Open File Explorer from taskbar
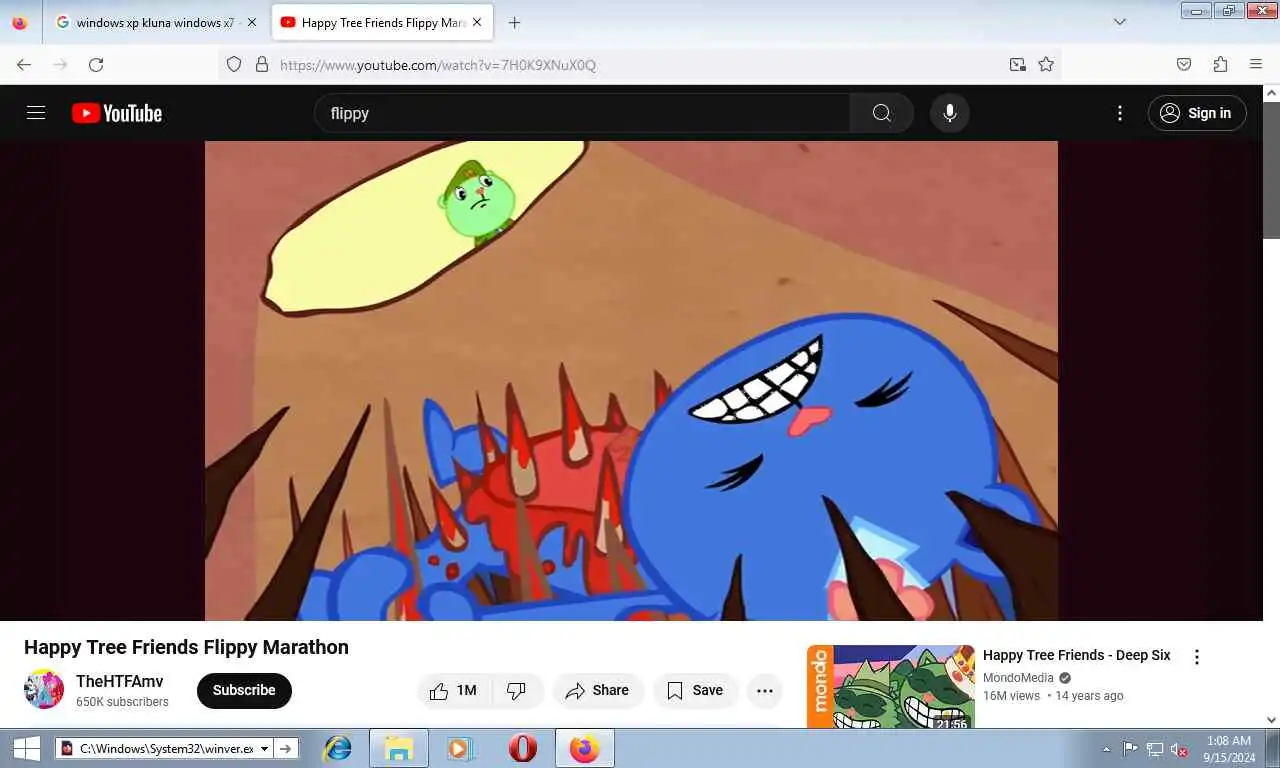The width and height of the screenshot is (1280, 768). coord(399,748)
